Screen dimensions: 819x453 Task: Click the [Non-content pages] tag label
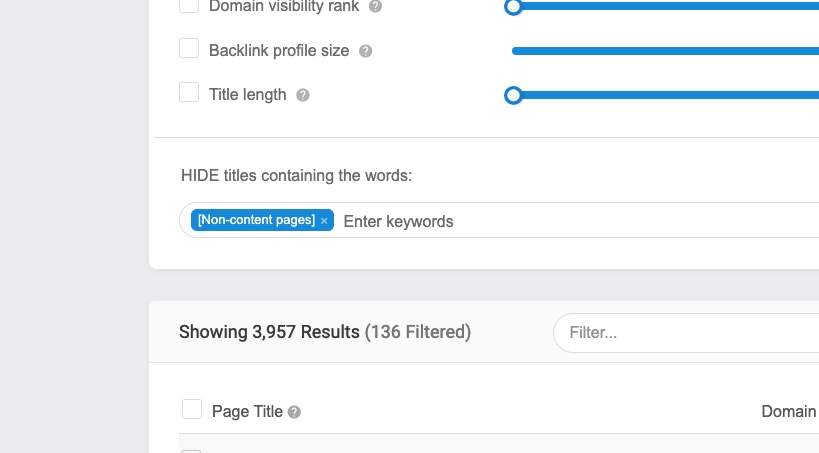pos(256,220)
